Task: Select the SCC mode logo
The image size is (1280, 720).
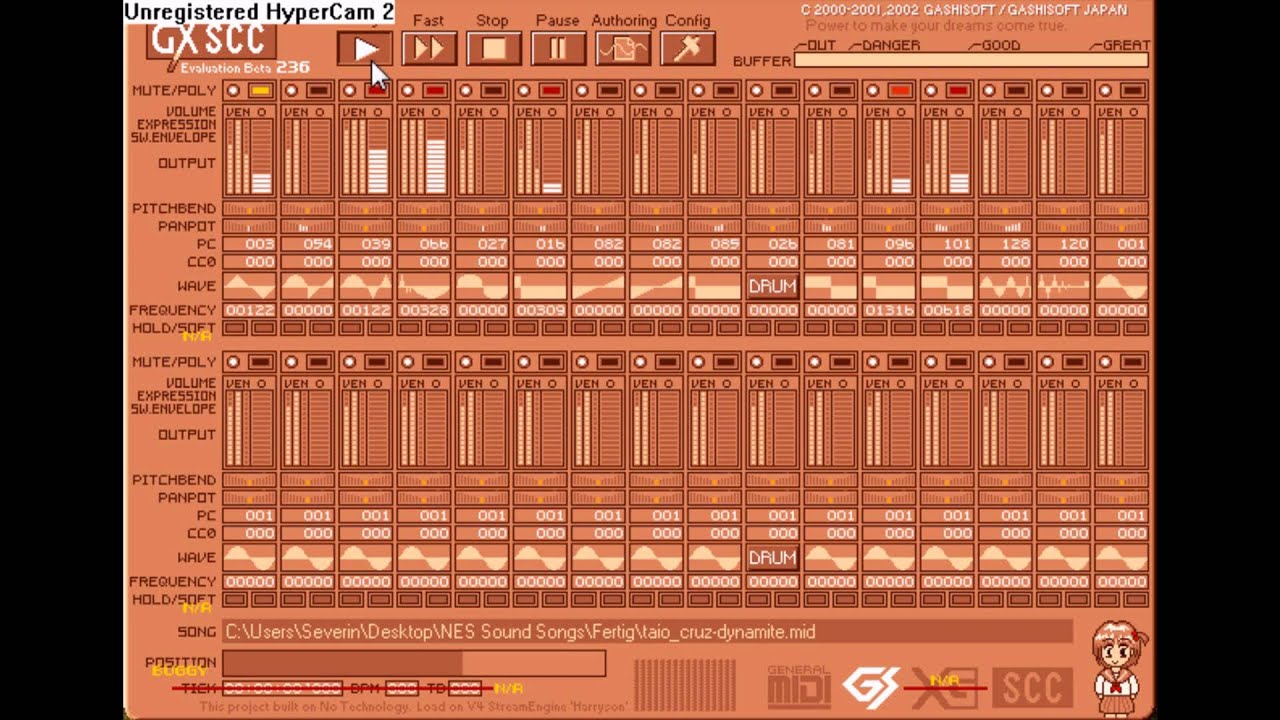Action: (x=1032, y=687)
